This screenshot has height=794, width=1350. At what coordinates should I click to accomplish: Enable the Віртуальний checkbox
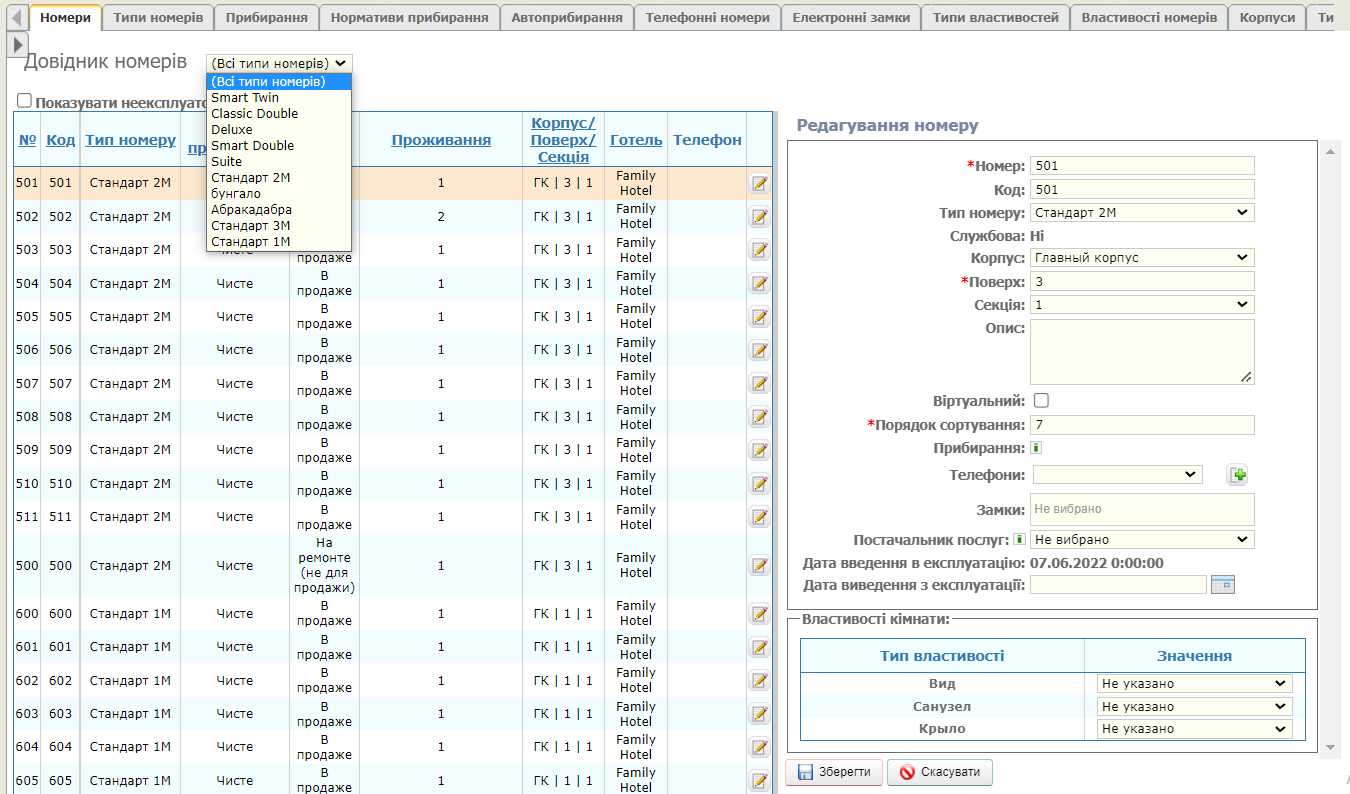click(1041, 401)
